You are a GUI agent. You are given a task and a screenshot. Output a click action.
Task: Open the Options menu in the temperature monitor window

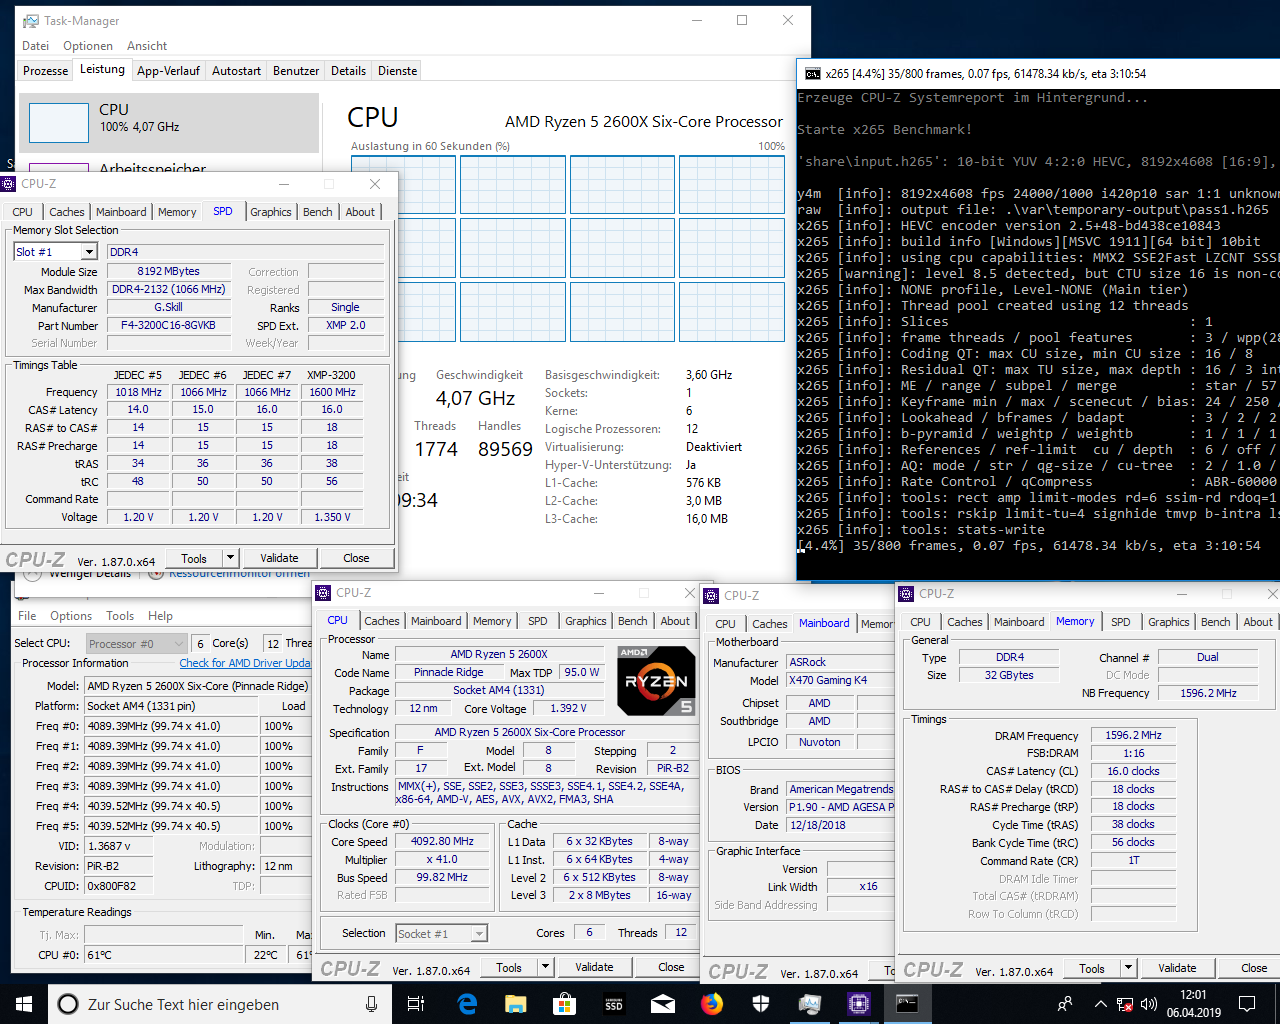point(71,616)
